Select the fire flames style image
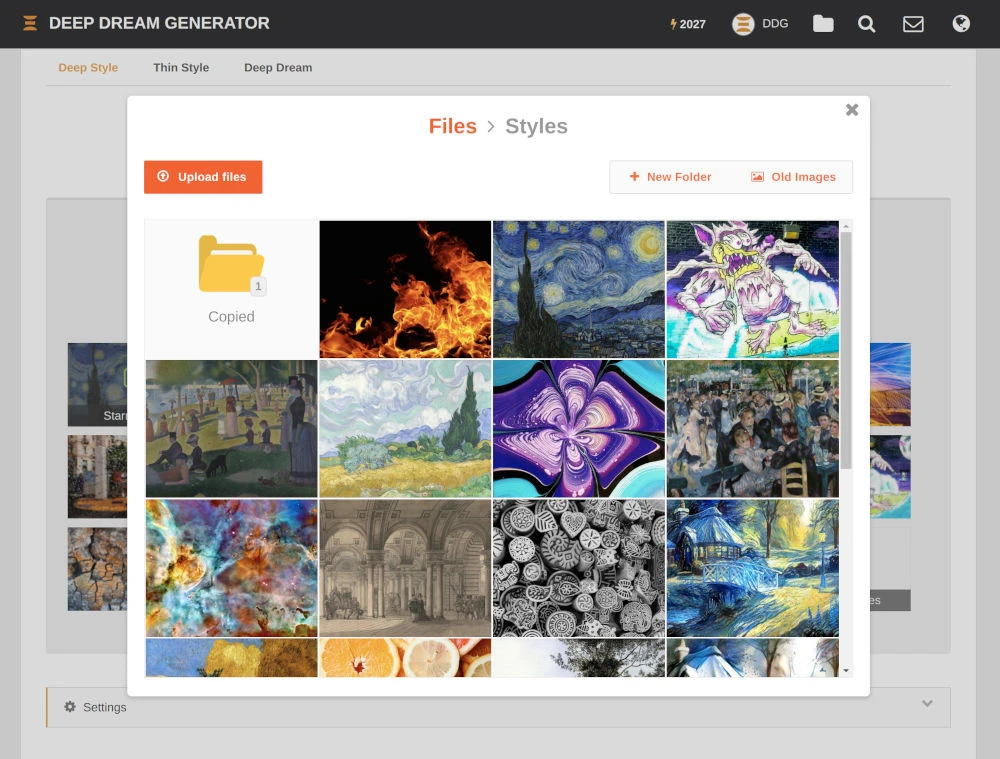This screenshot has width=1000, height=759. click(x=405, y=289)
